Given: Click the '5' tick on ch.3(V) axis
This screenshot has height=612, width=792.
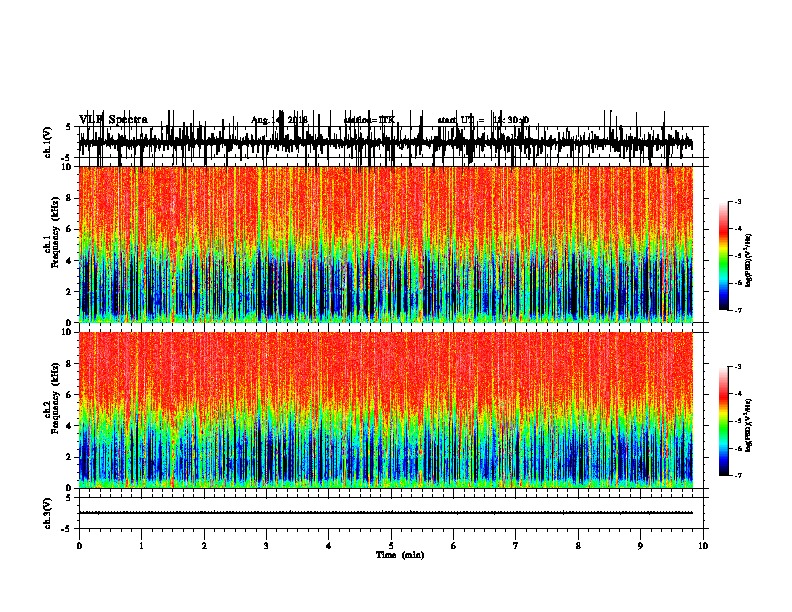Looking at the screenshot, I should [68, 498].
